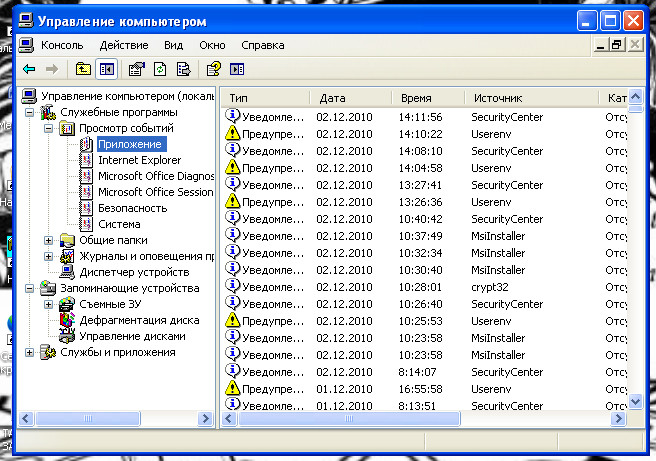Sort by the Время column header
656x461 pixels.
[428, 98]
